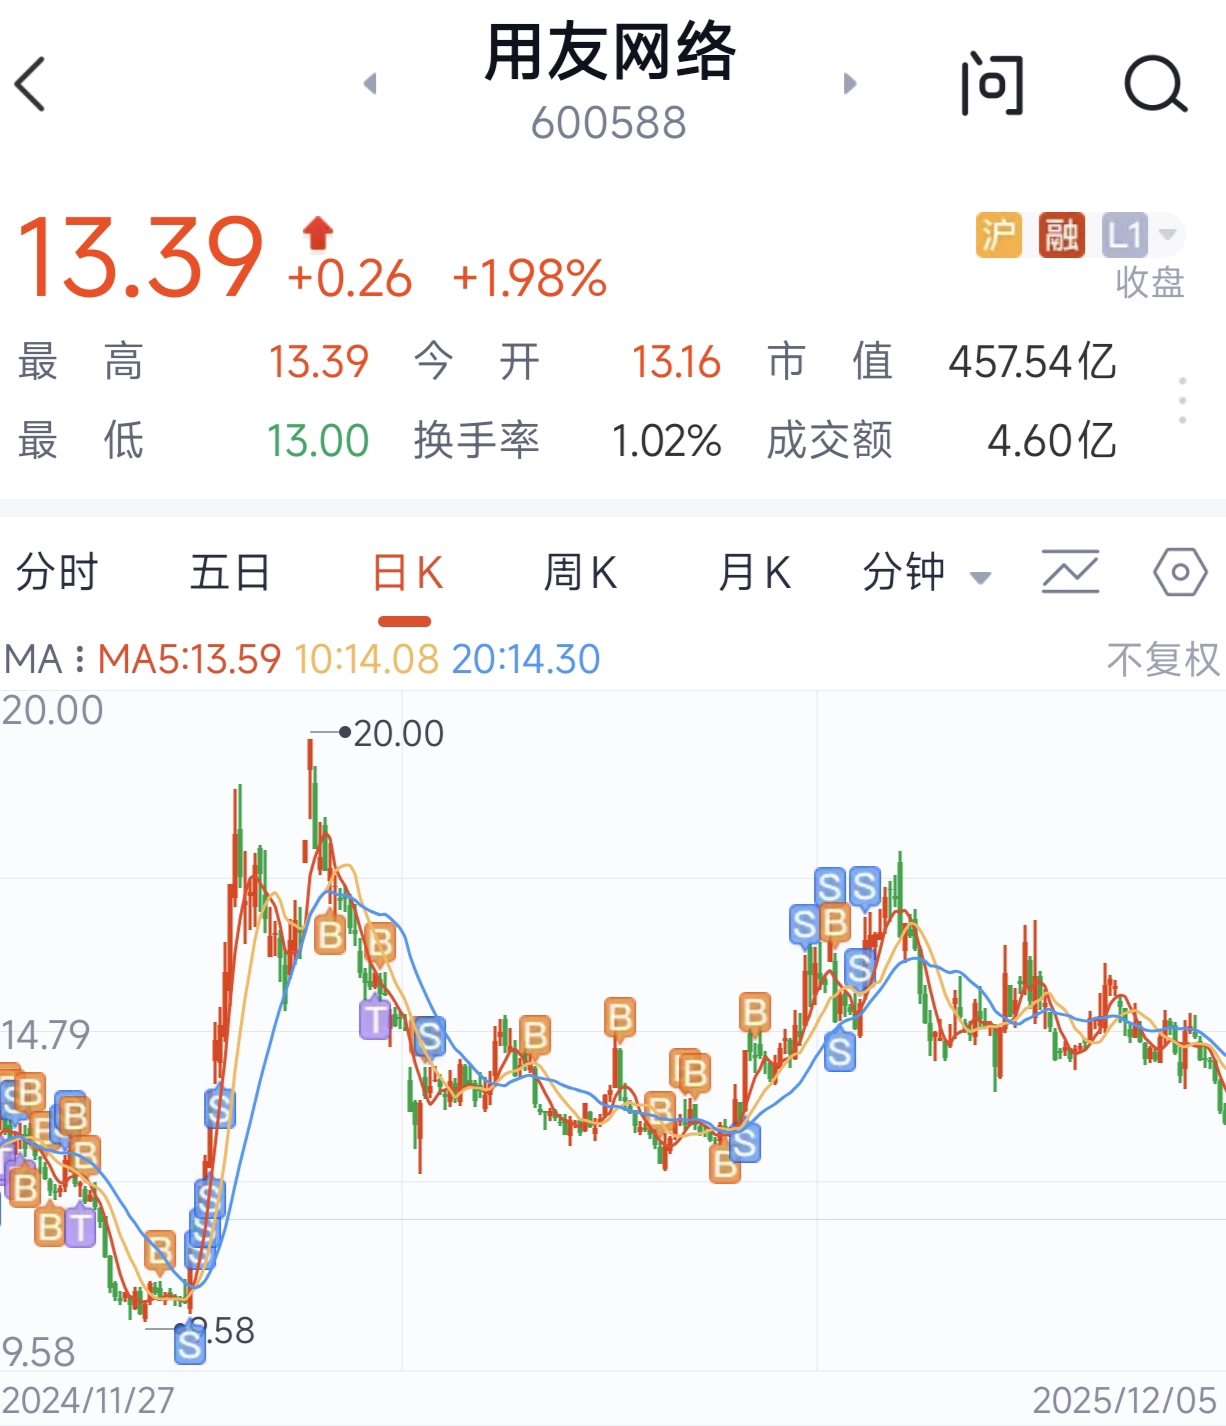Tap the S marker beside the purple T
Image resolution: width=1226 pixels, height=1426 pixels.
(x=430, y=1036)
